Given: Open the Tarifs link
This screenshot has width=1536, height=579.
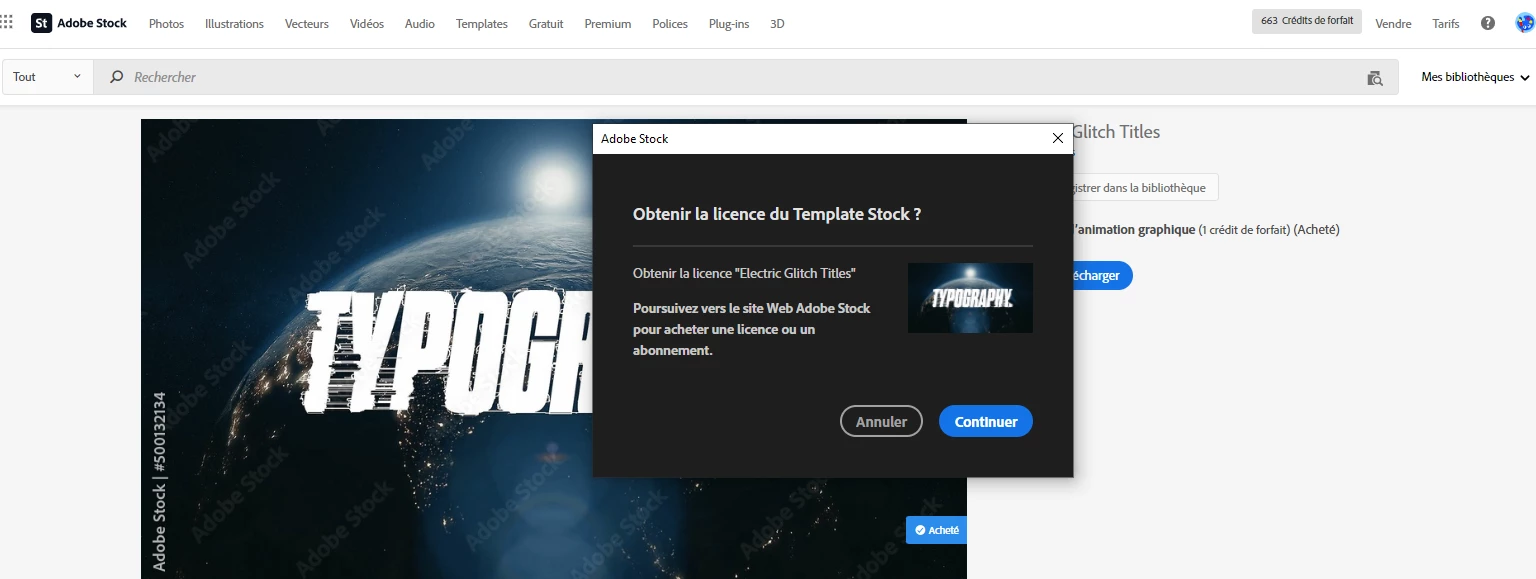Looking at the screenshot, I should coord(1446,24).
